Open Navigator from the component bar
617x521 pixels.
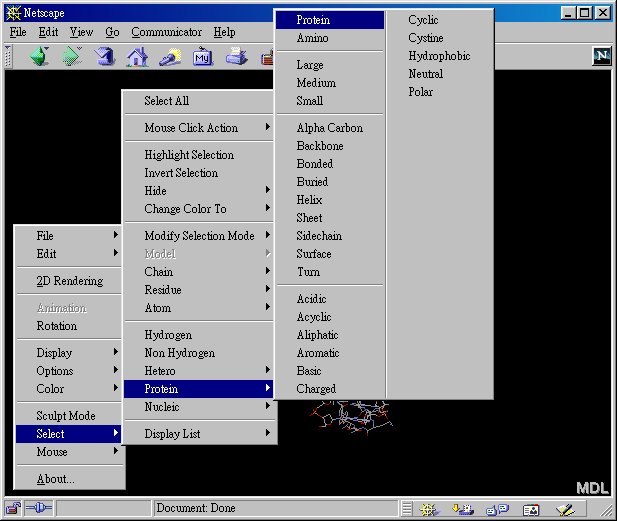tap(428, 510)
